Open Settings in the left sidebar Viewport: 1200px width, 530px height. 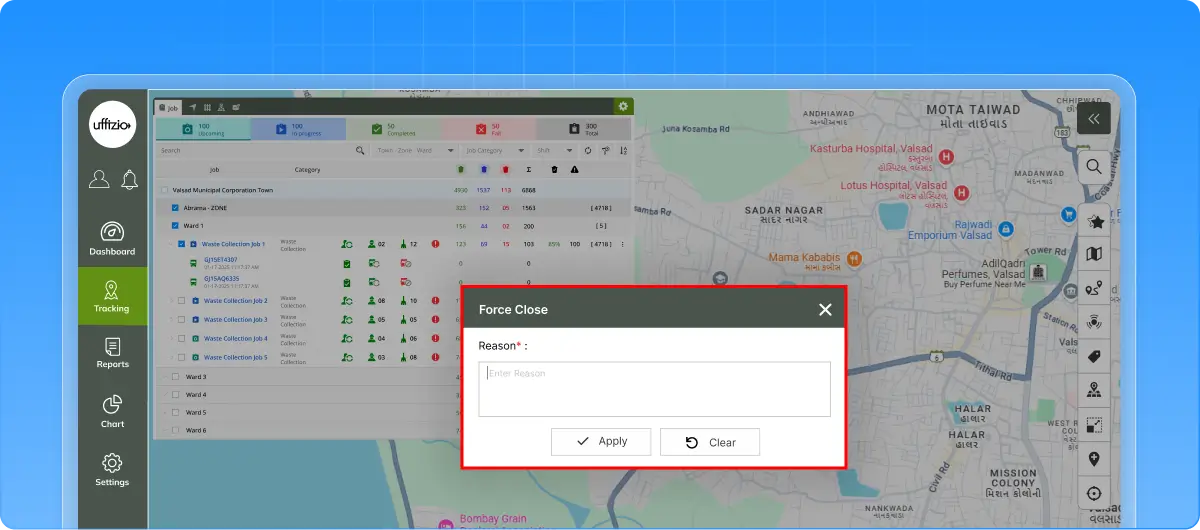pyautogui.click(x=112, y=469)
